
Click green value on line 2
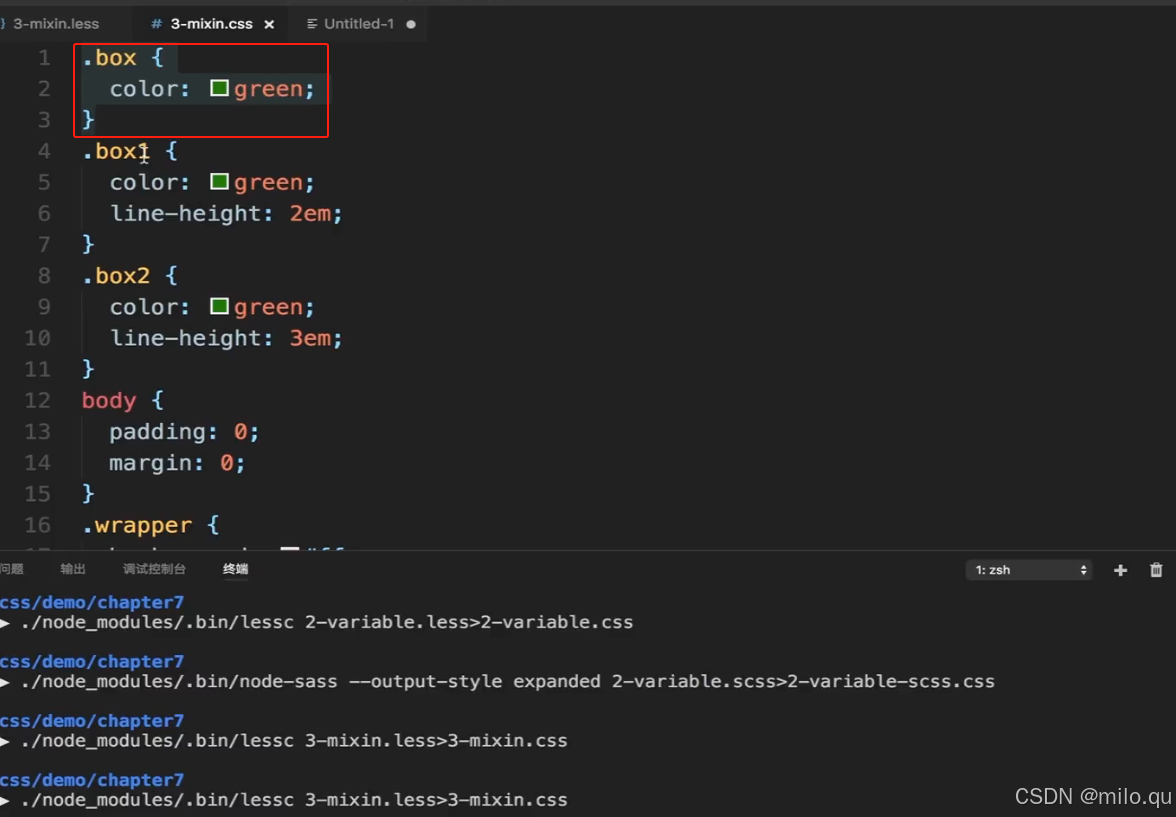pos(268,89)
